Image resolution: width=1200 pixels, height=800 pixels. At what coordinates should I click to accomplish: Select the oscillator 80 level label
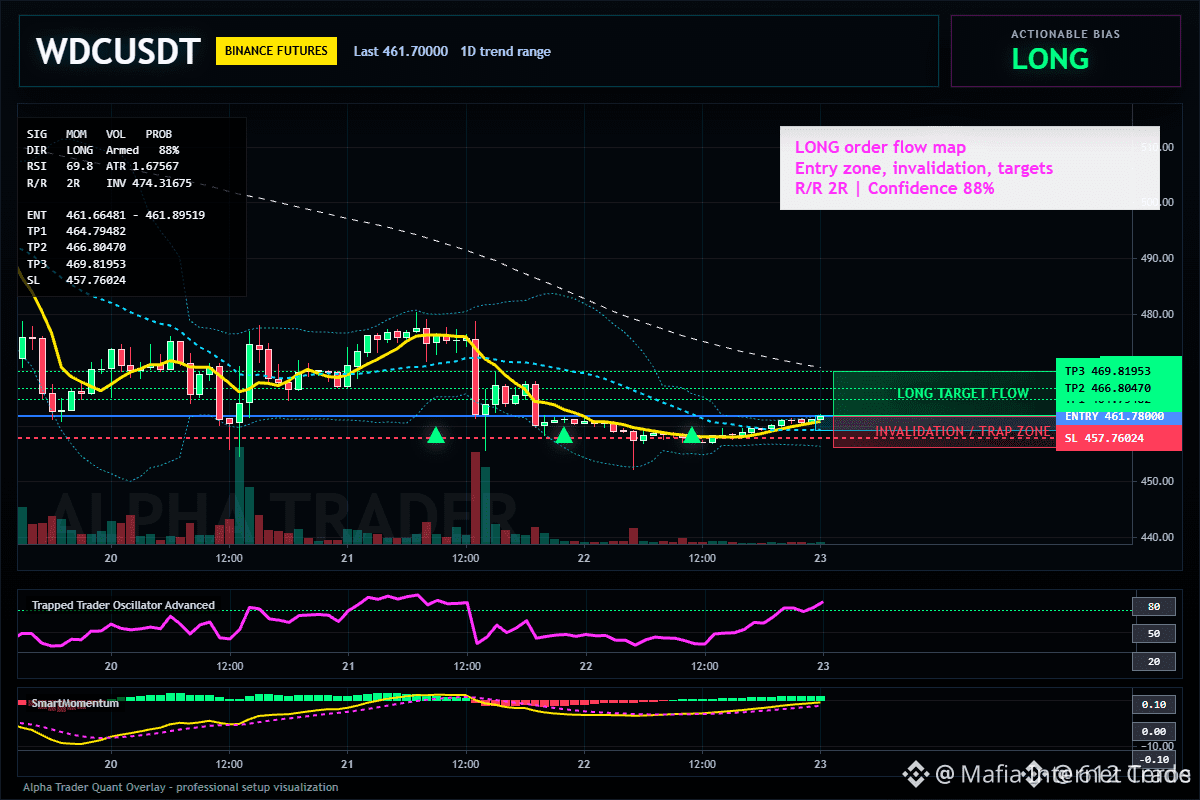coord(1153,606)
